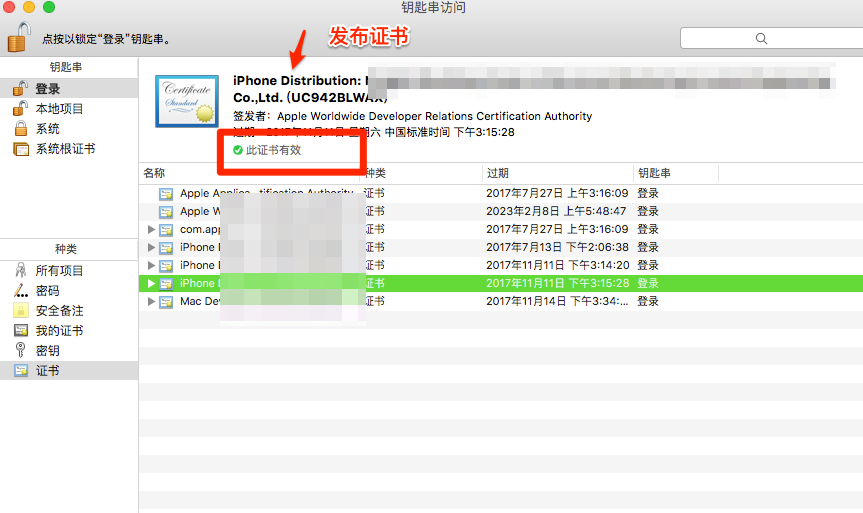863x513 pixels.
Task: Select the 系统根证书 keychain
Action: [x=69, y=149]
